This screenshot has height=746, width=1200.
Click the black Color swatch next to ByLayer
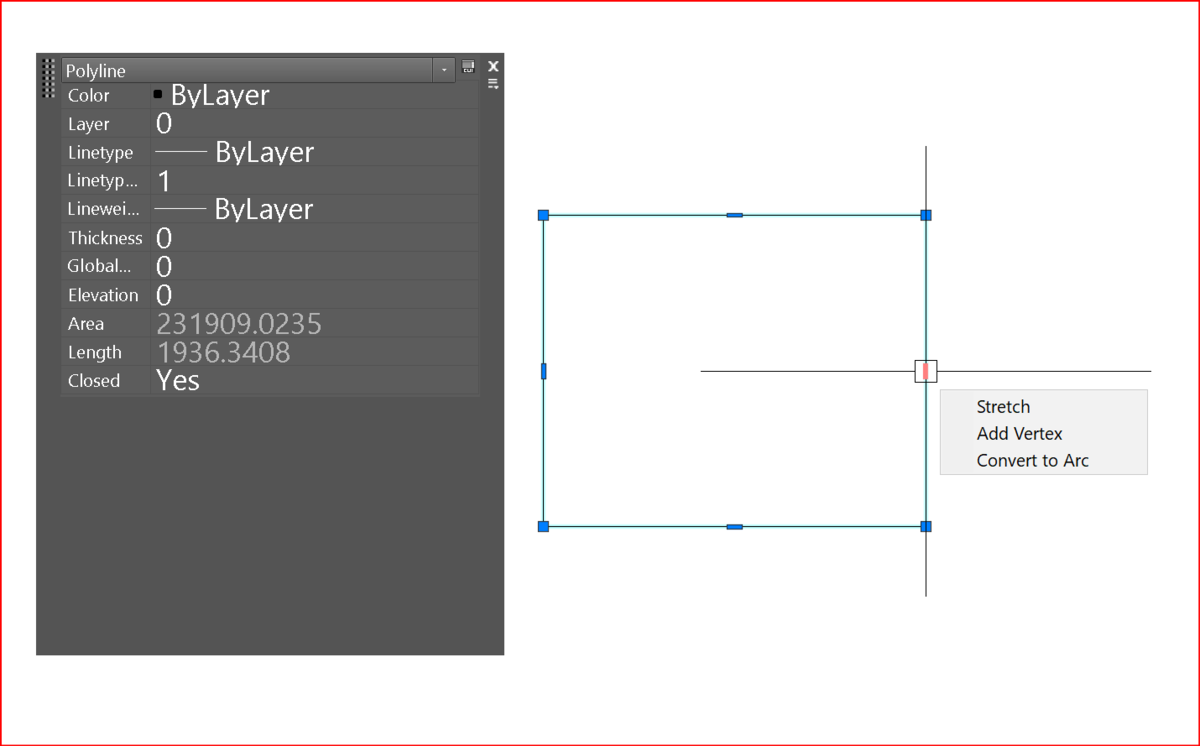pos(157,93)
